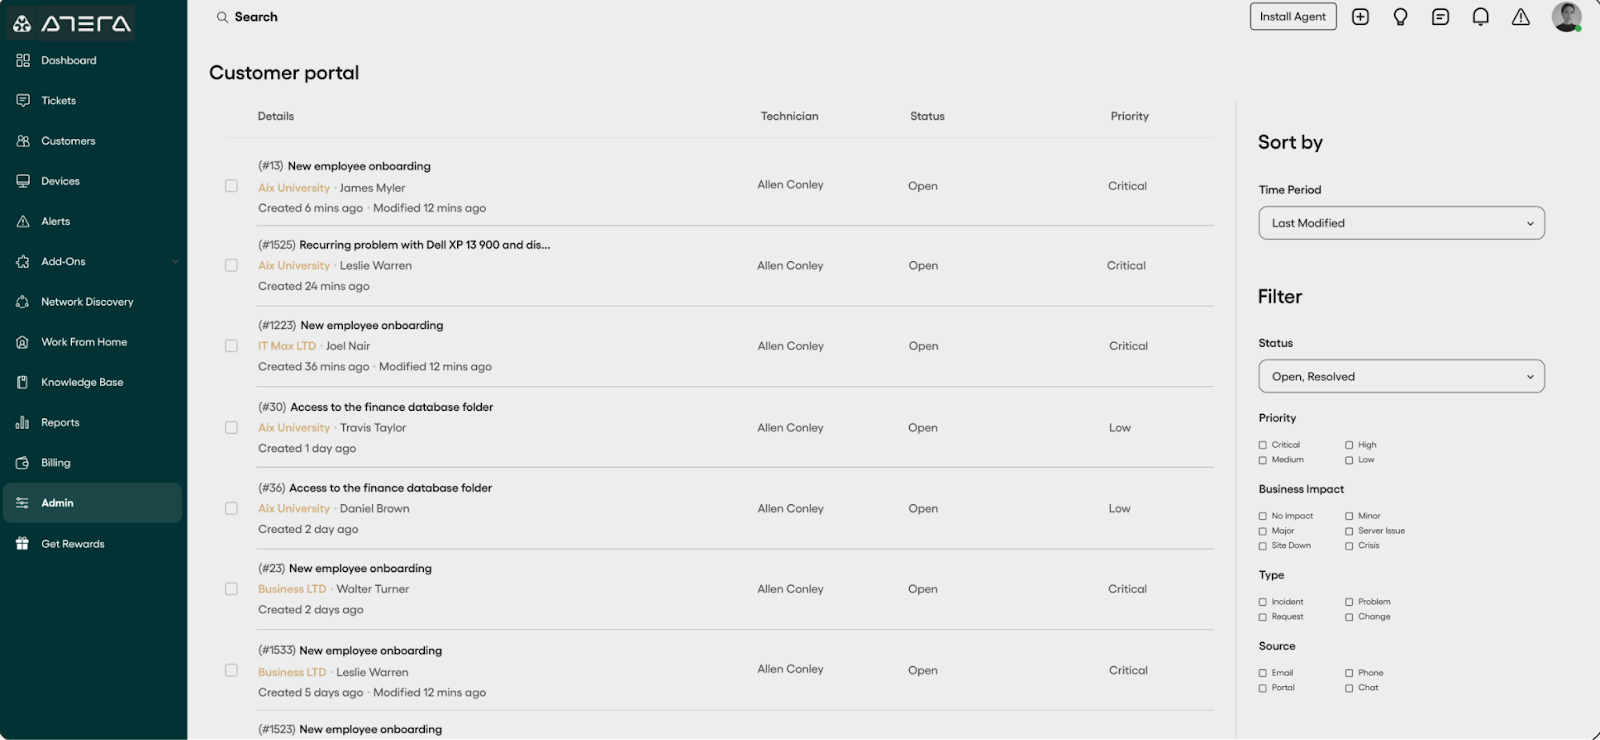Open the quick-create plus icon

[1360, 16]
